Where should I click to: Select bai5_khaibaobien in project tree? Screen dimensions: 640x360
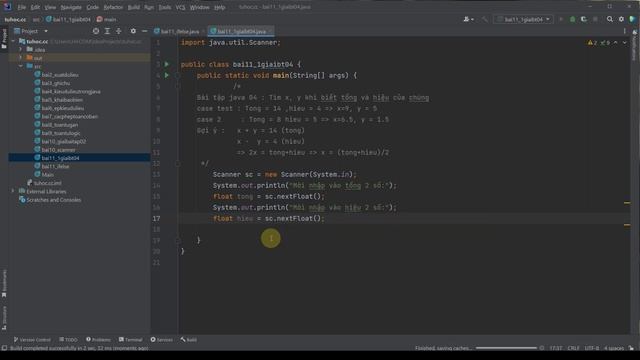click(x=62, y=100)
